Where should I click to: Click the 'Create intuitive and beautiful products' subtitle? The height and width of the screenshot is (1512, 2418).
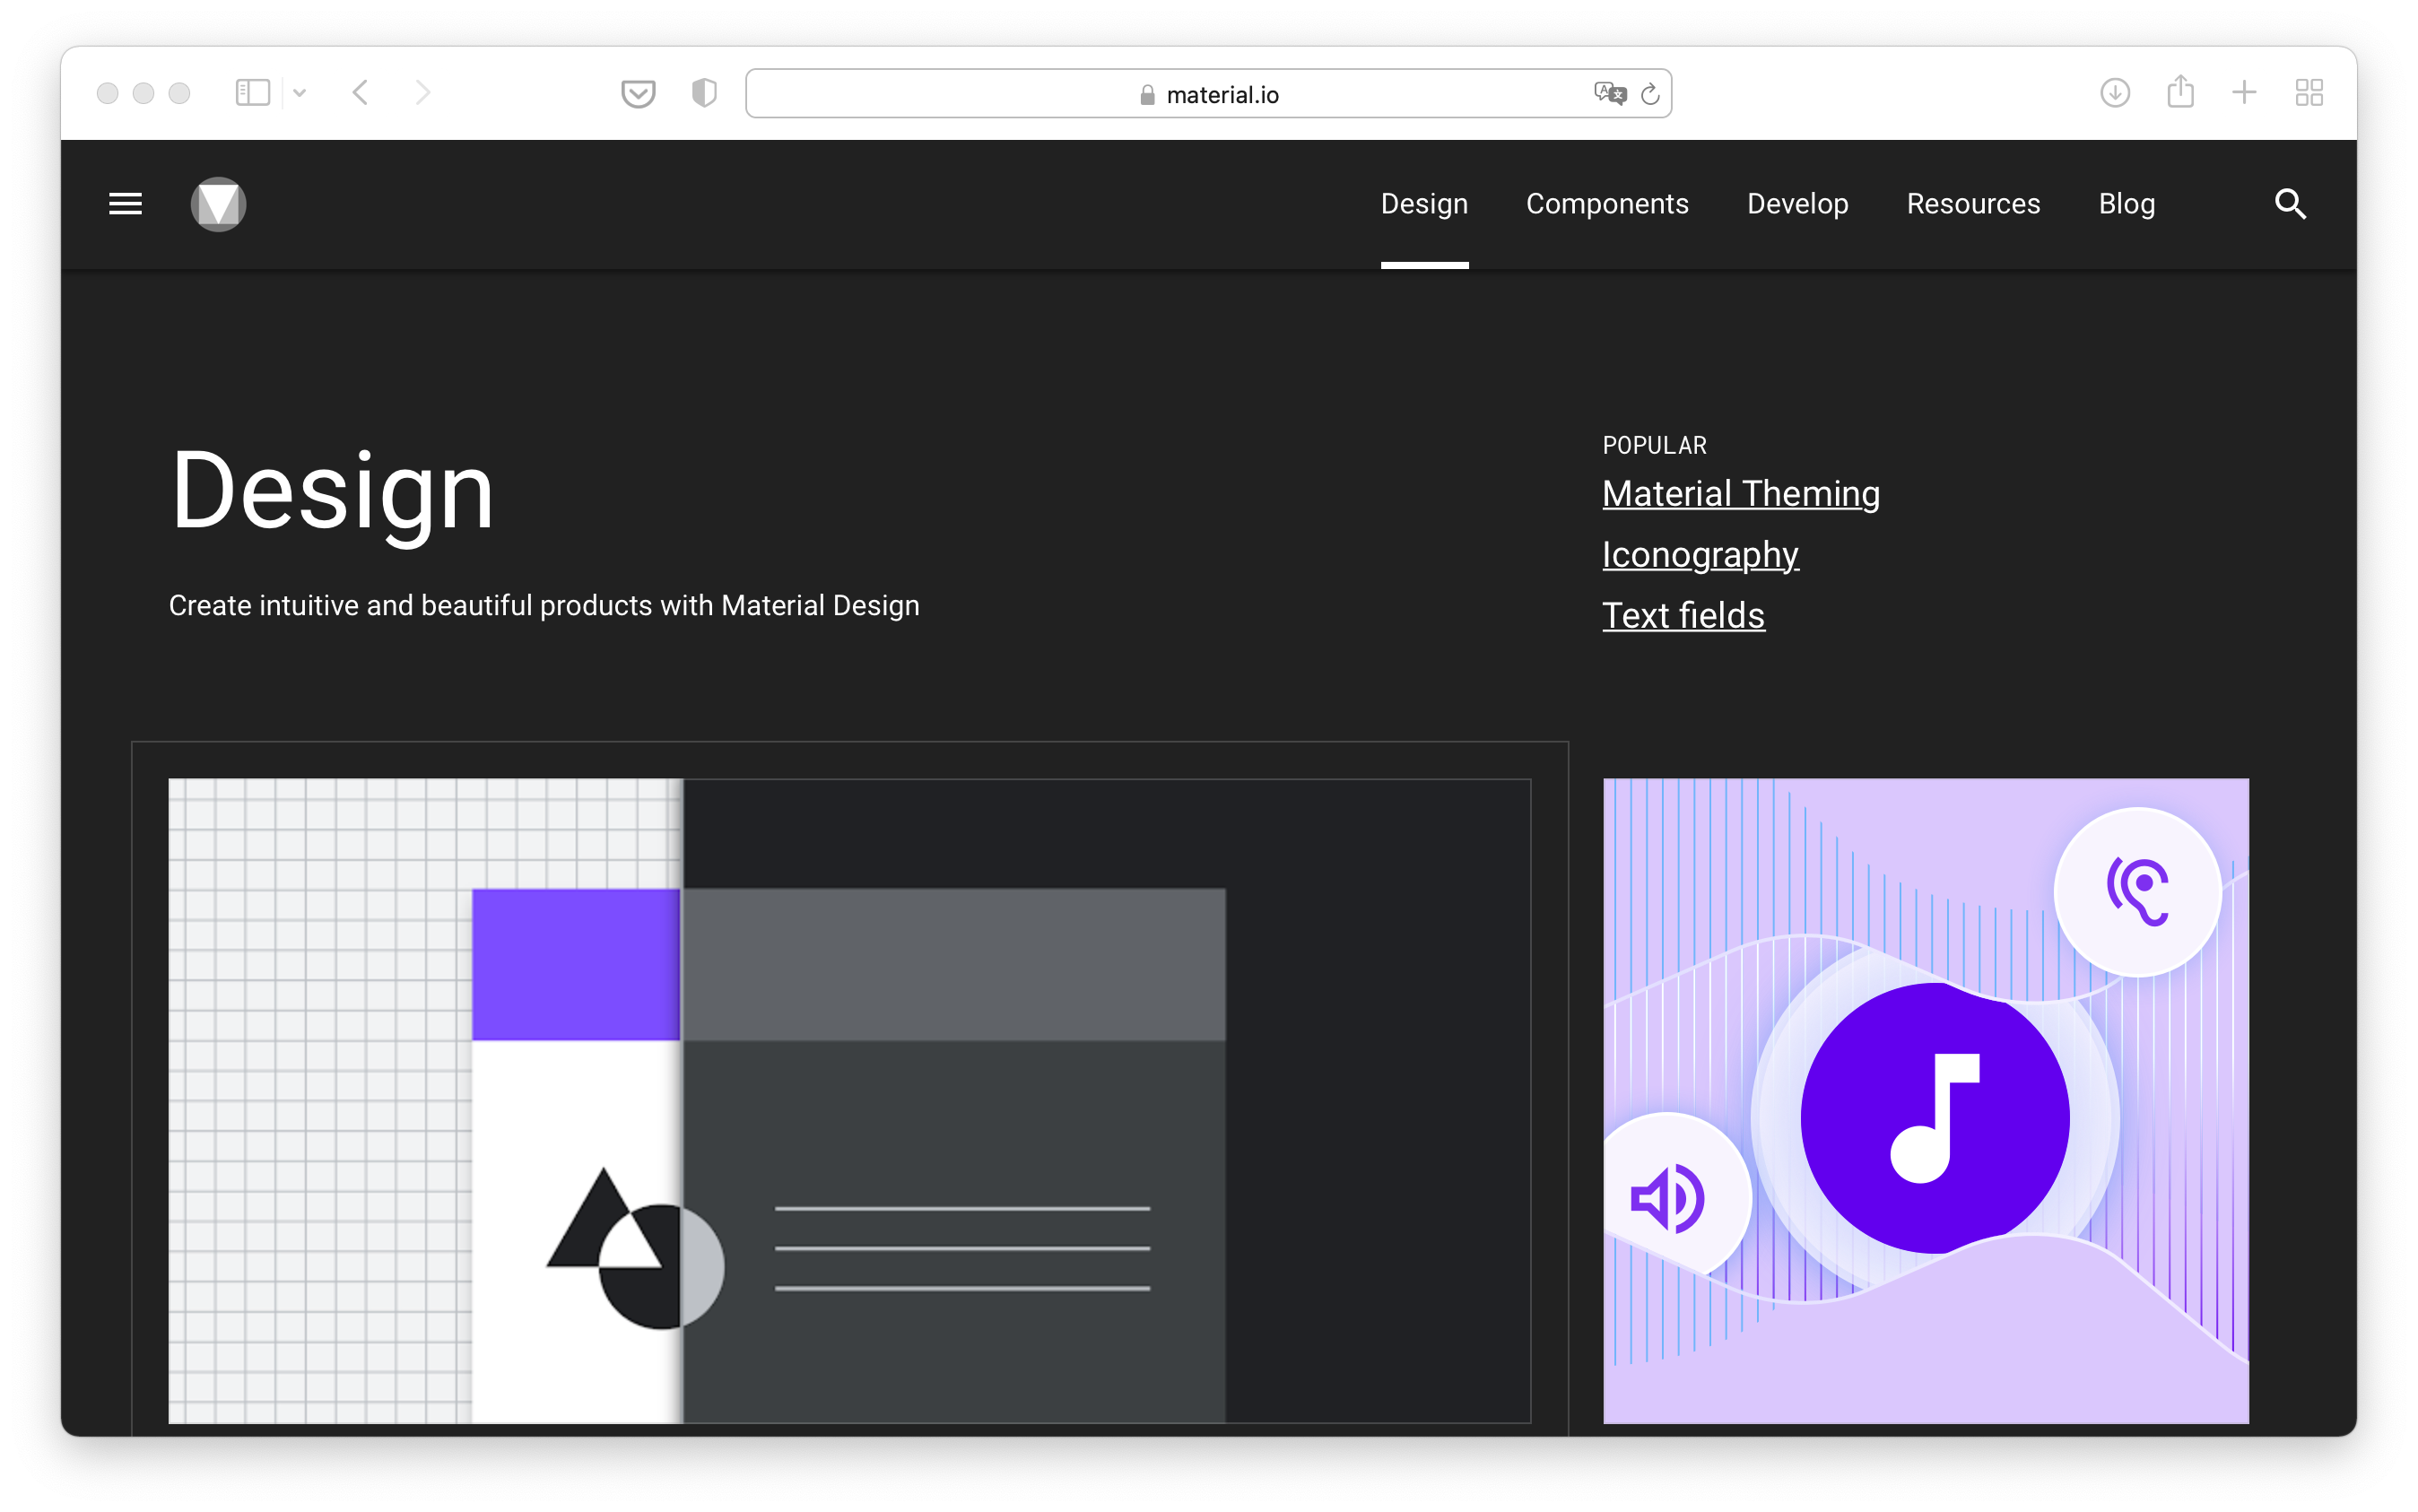pyautogui.click(x=544, y=606)
